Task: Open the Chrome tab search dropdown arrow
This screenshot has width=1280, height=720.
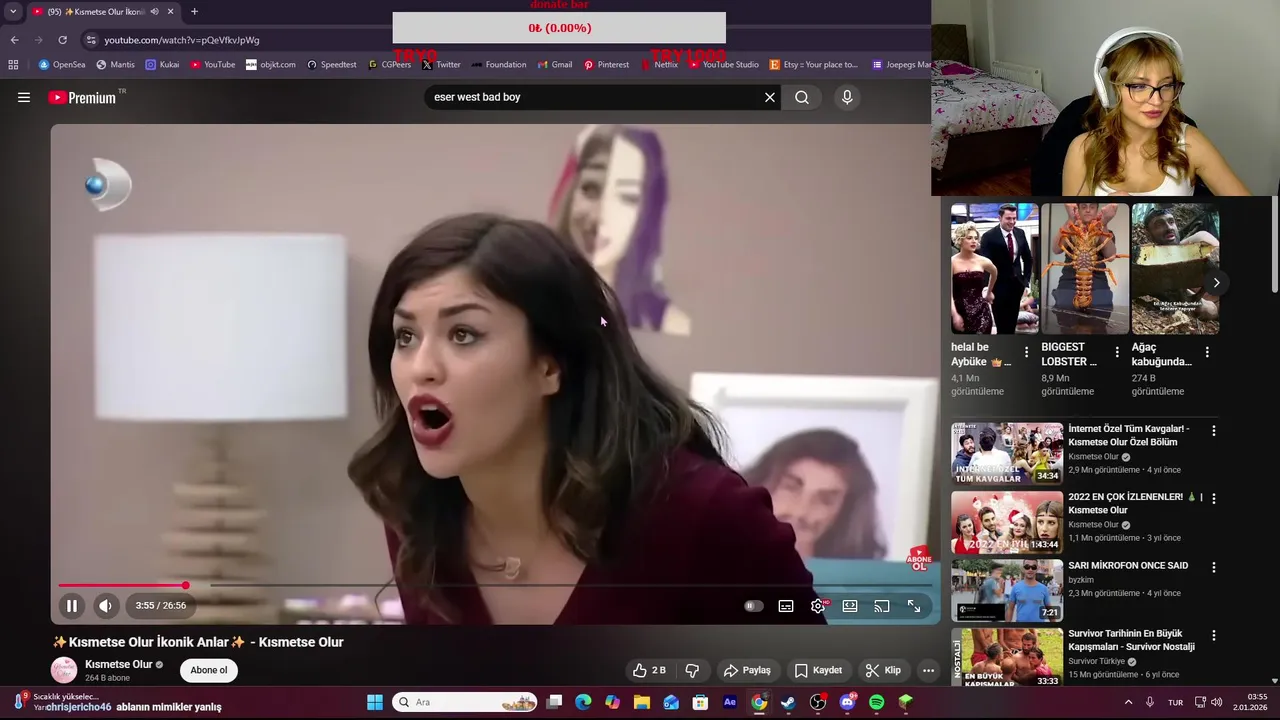Action: tap(13, 12)
